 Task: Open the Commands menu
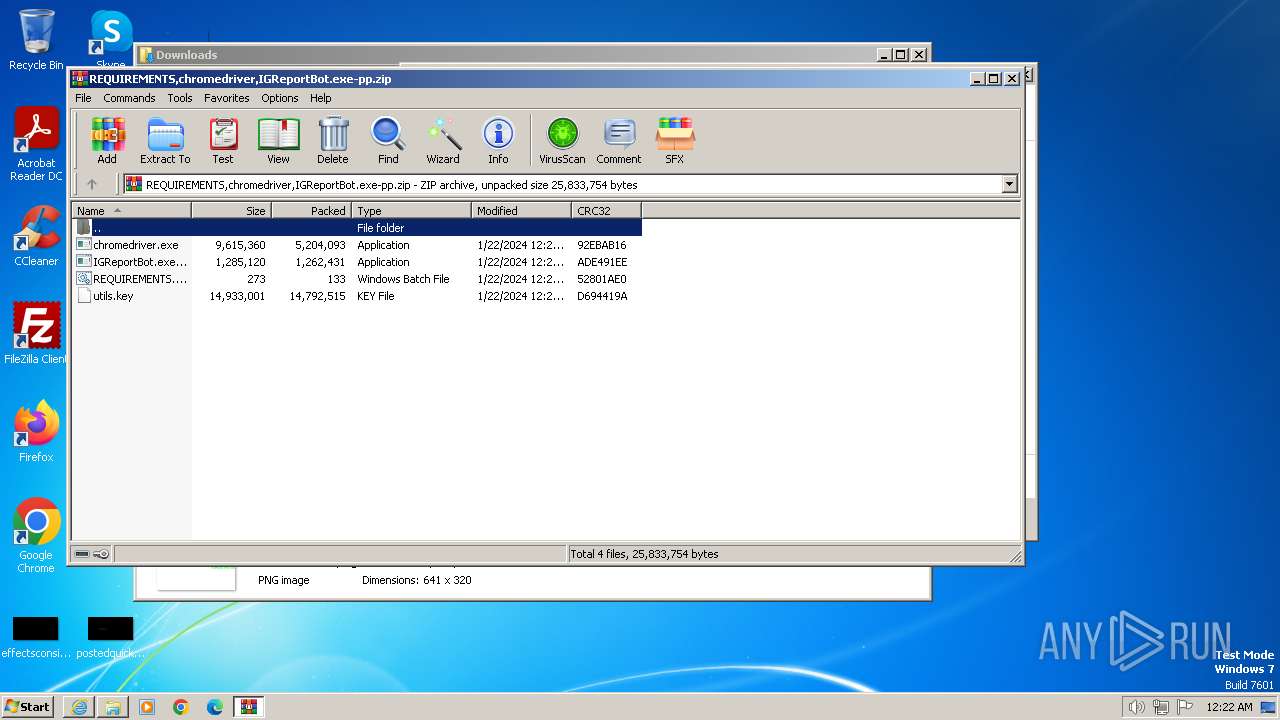tap(129, 98)
